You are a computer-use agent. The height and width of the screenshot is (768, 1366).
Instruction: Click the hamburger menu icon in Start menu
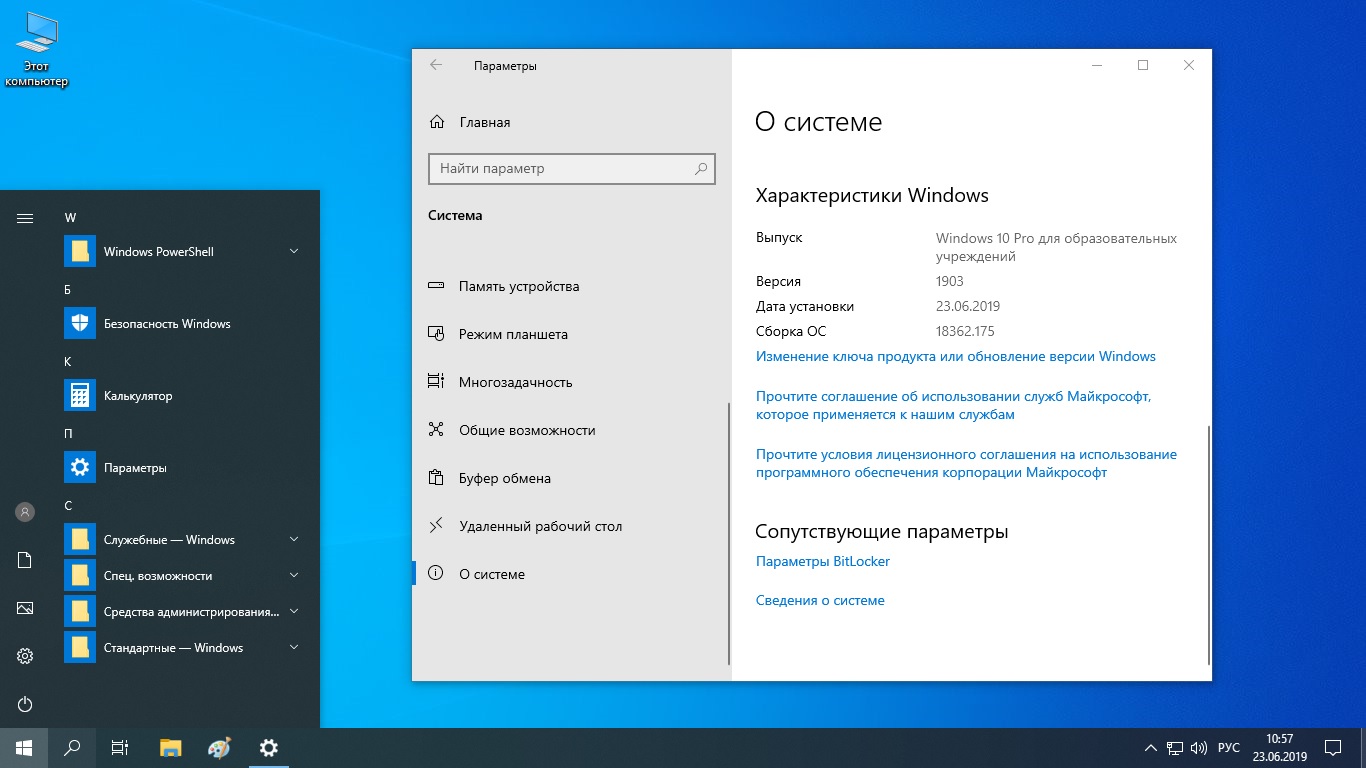click(25, 218)
